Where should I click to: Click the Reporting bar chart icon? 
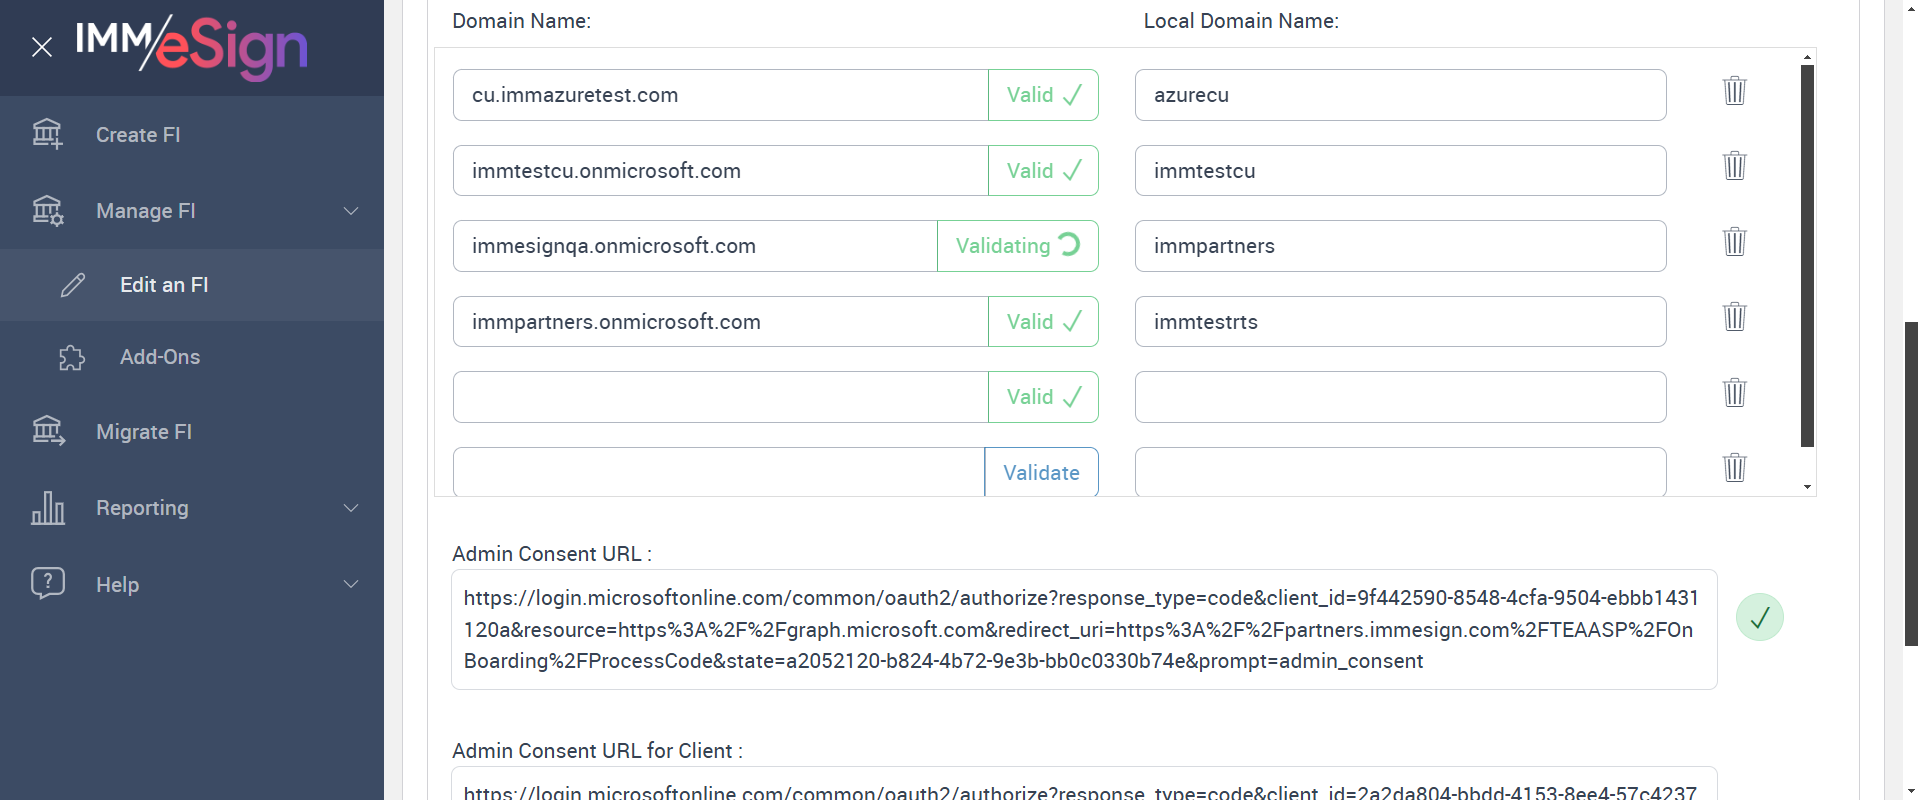(47, 508)
